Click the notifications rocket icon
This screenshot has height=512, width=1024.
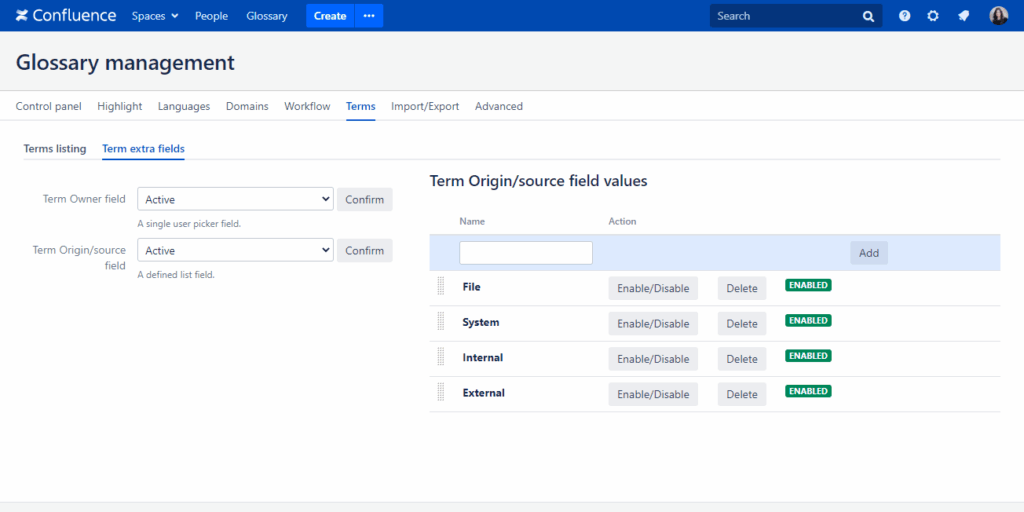tap(963, 16)
